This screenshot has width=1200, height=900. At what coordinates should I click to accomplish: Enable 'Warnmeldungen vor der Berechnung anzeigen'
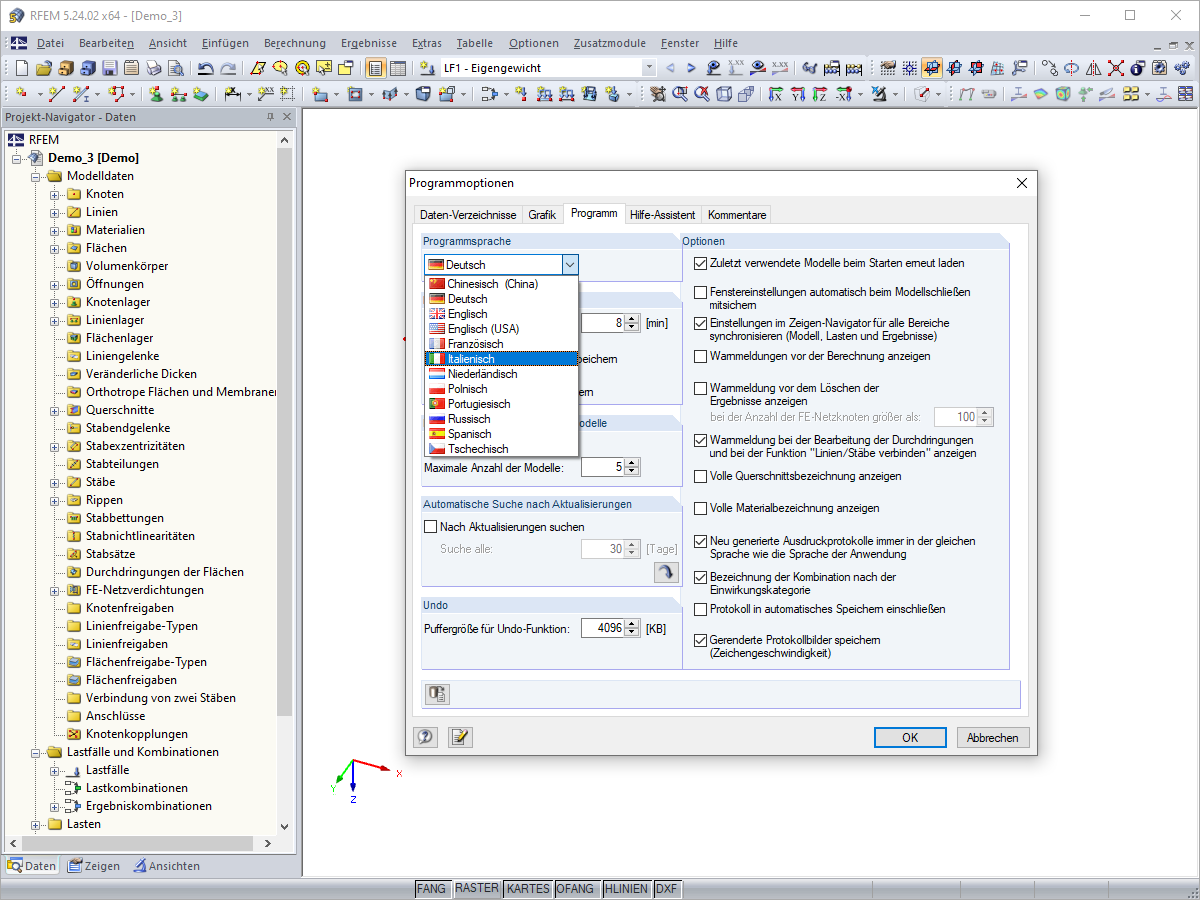(x=701, y=356)
